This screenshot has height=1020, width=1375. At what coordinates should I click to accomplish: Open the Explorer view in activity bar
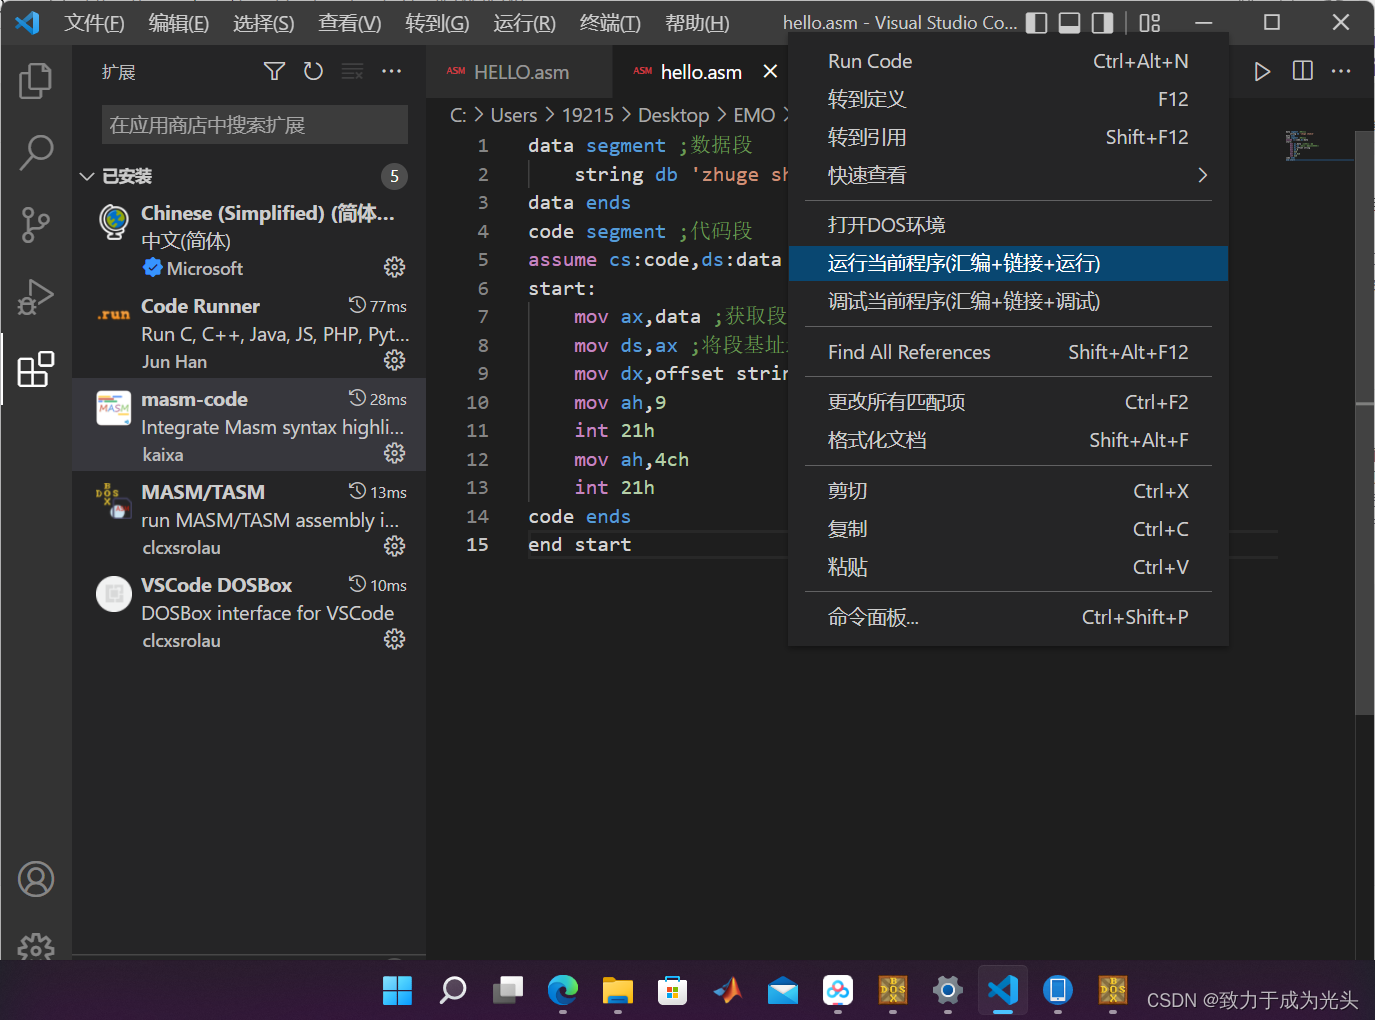[x=36, y=81]
